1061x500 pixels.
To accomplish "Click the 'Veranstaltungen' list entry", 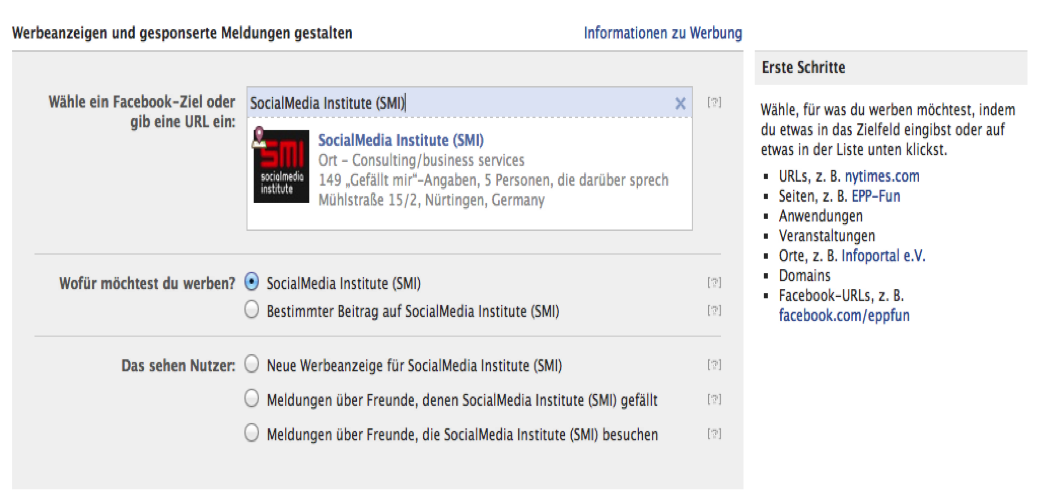I will tap(826, 235).
